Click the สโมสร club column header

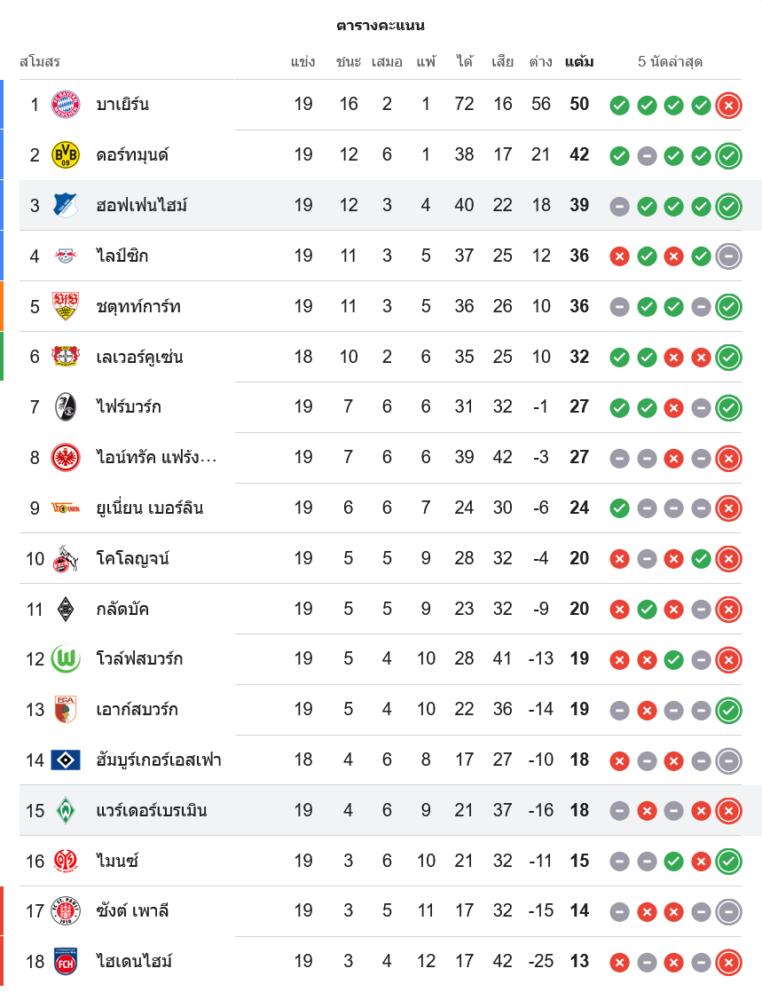click(40, 62)
